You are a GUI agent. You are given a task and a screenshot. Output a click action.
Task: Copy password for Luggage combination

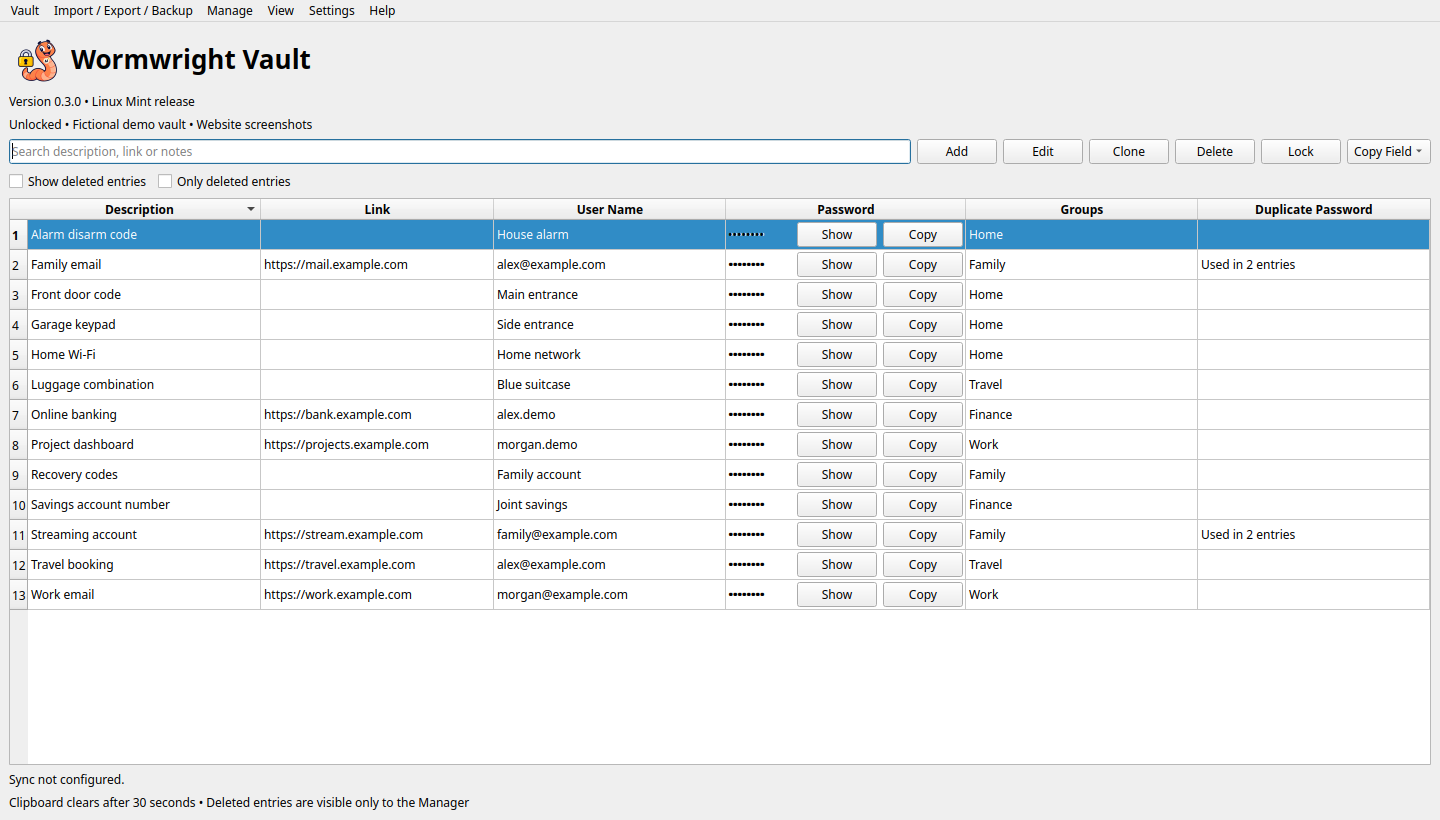[923, 384]
